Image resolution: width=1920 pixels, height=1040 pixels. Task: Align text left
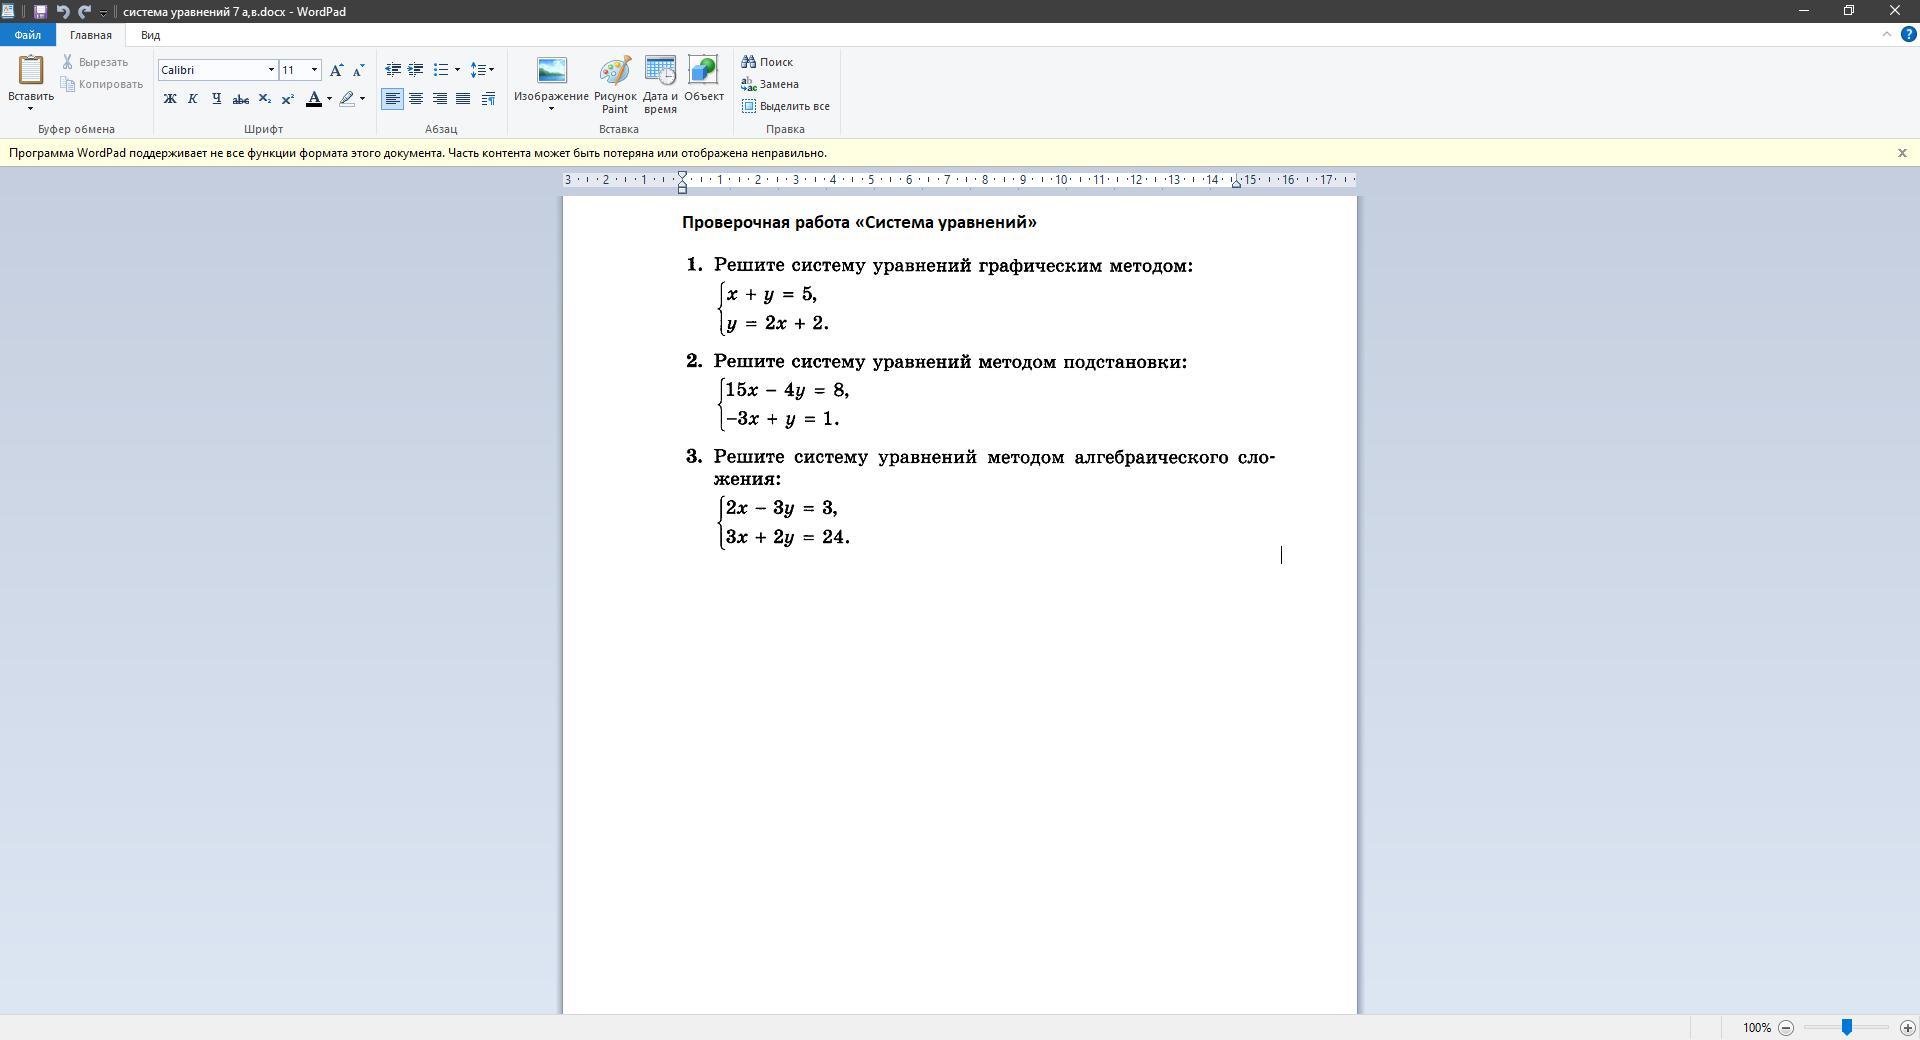point(393,99)
